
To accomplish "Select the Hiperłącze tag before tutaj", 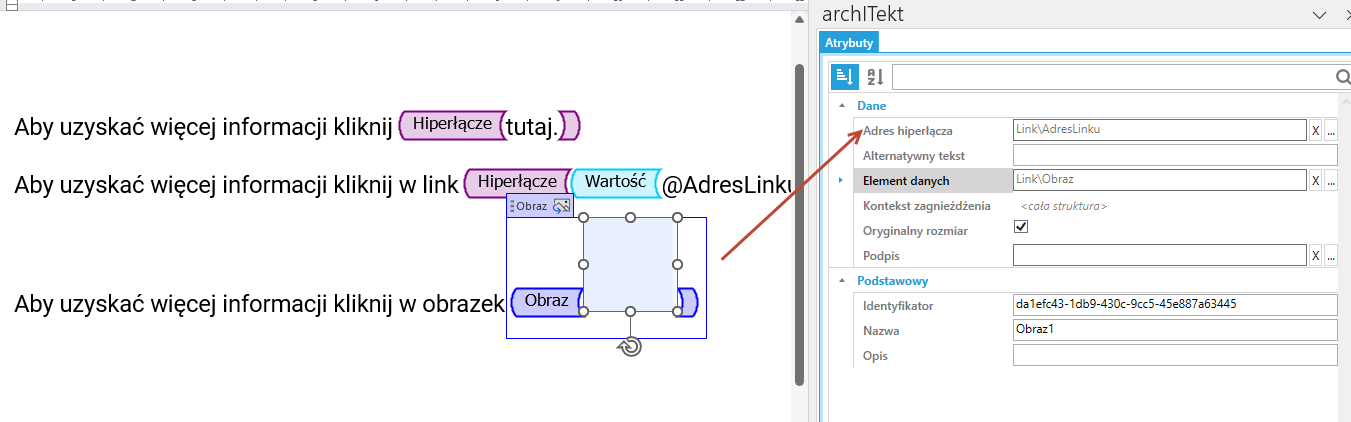I will point(452,124).
